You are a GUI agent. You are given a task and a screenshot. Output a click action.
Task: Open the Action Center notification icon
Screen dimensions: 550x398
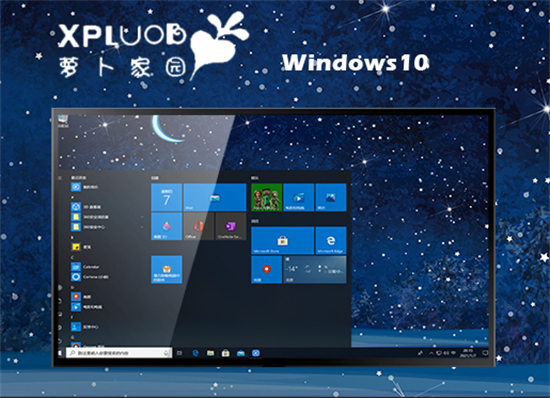click(485, 353)
